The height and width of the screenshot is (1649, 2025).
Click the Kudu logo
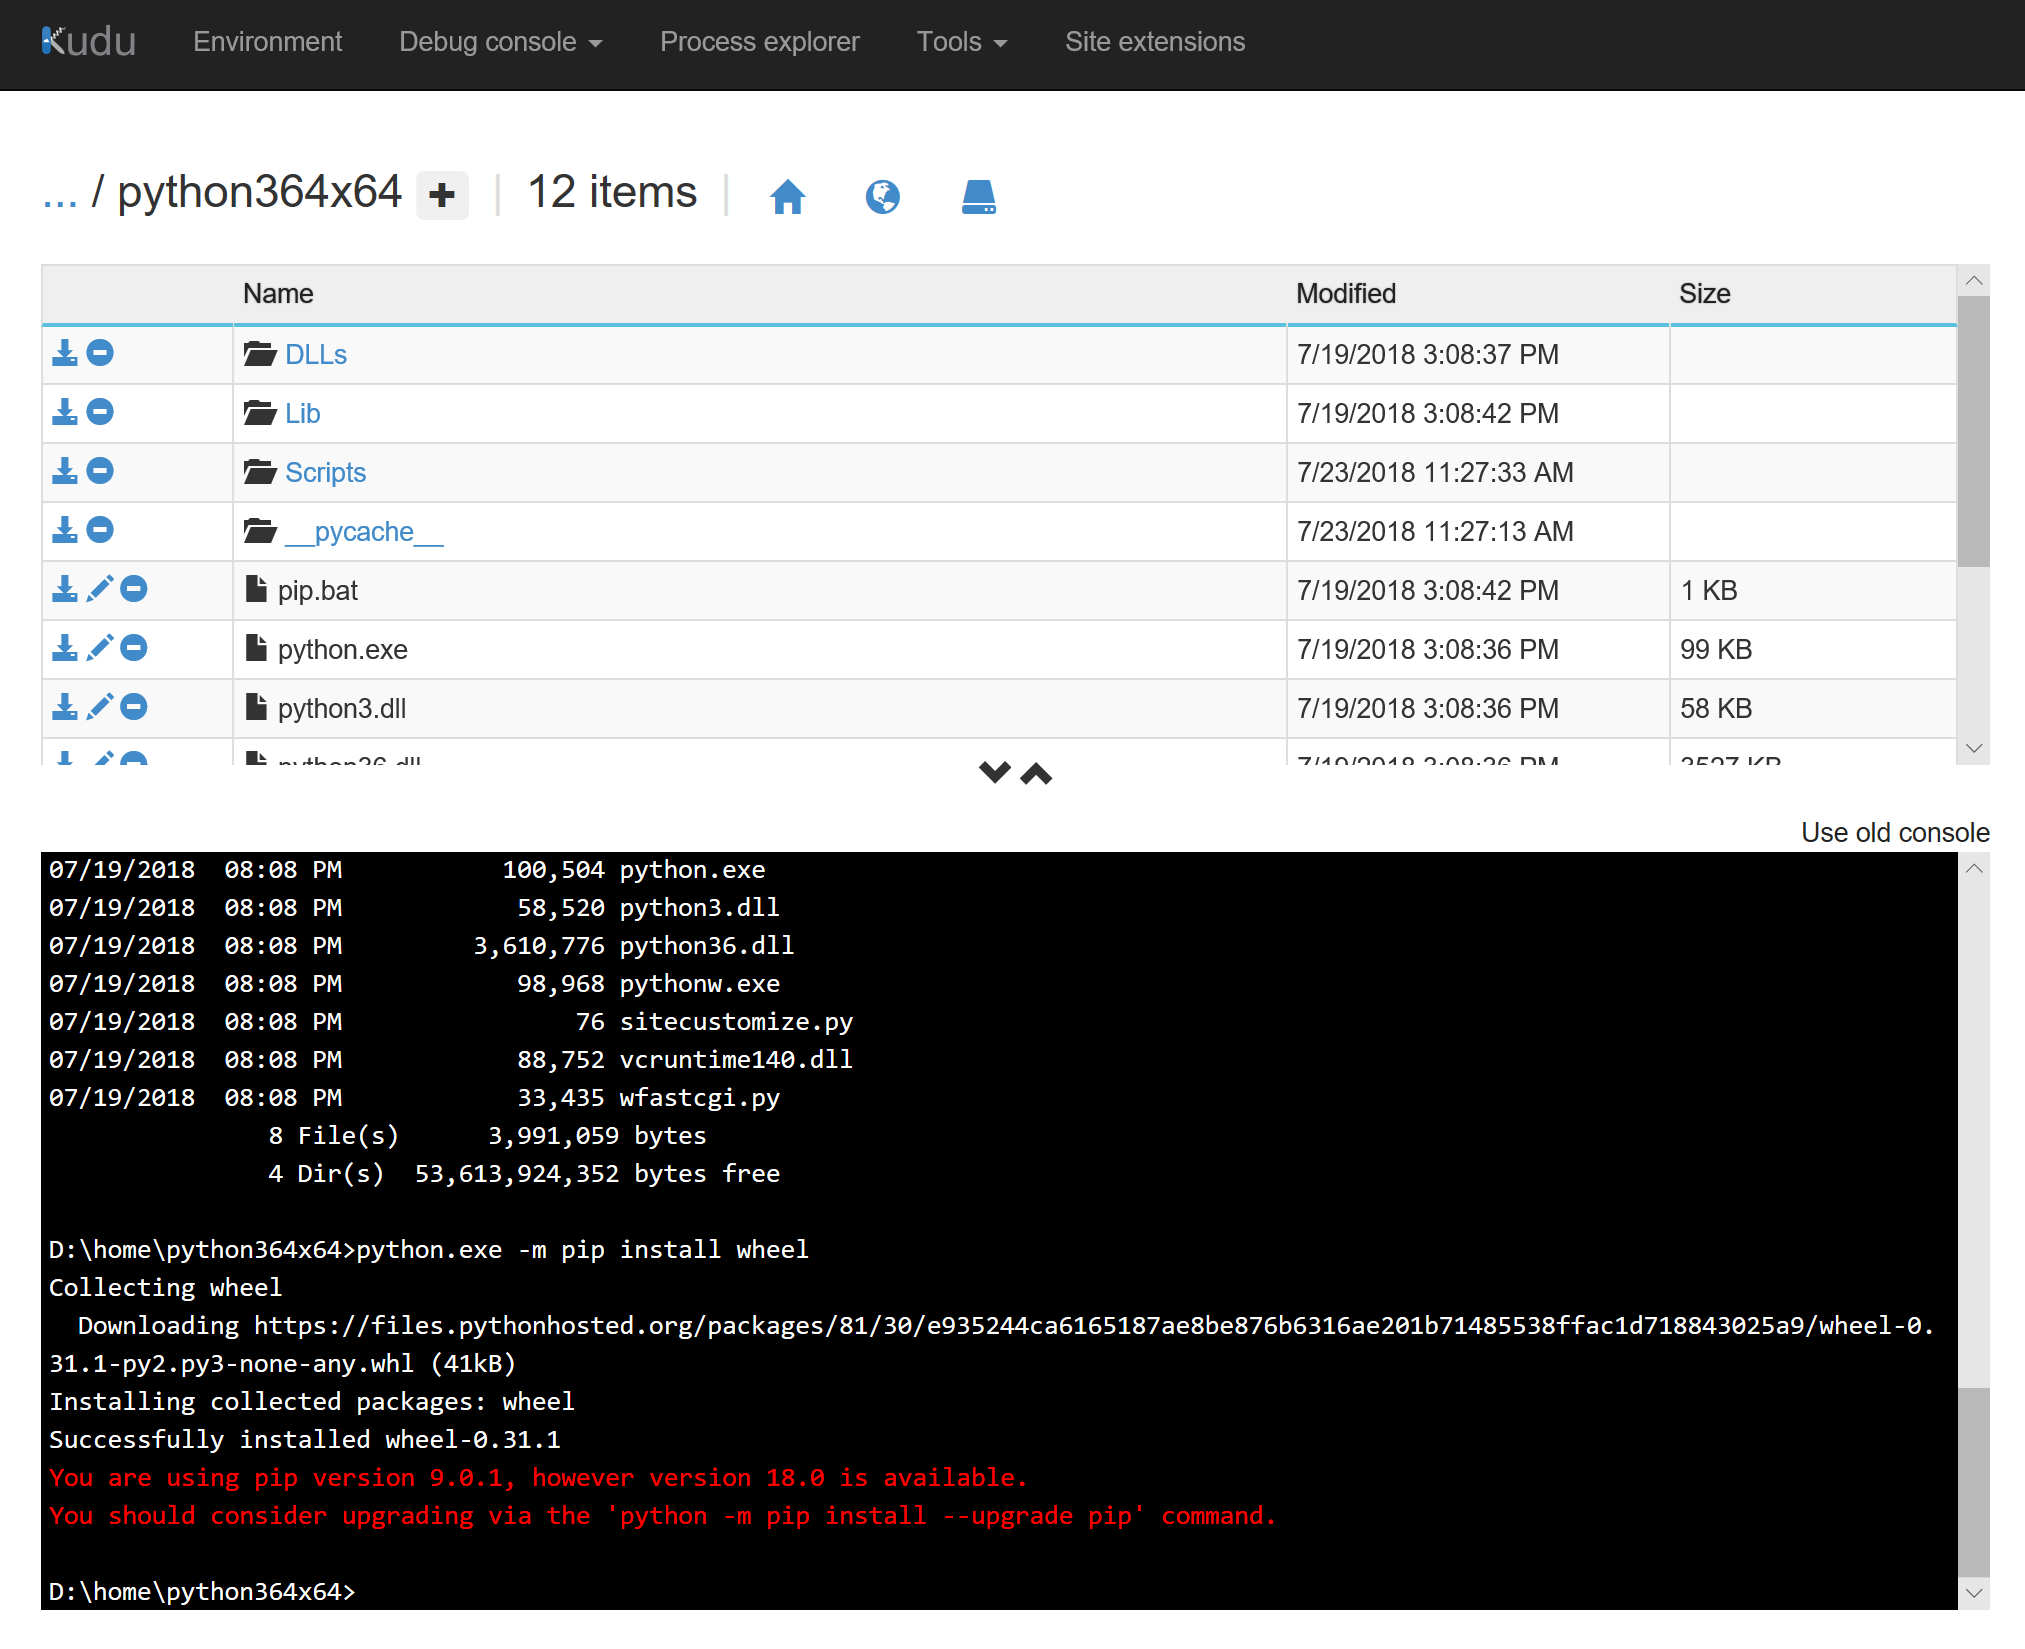88,41
